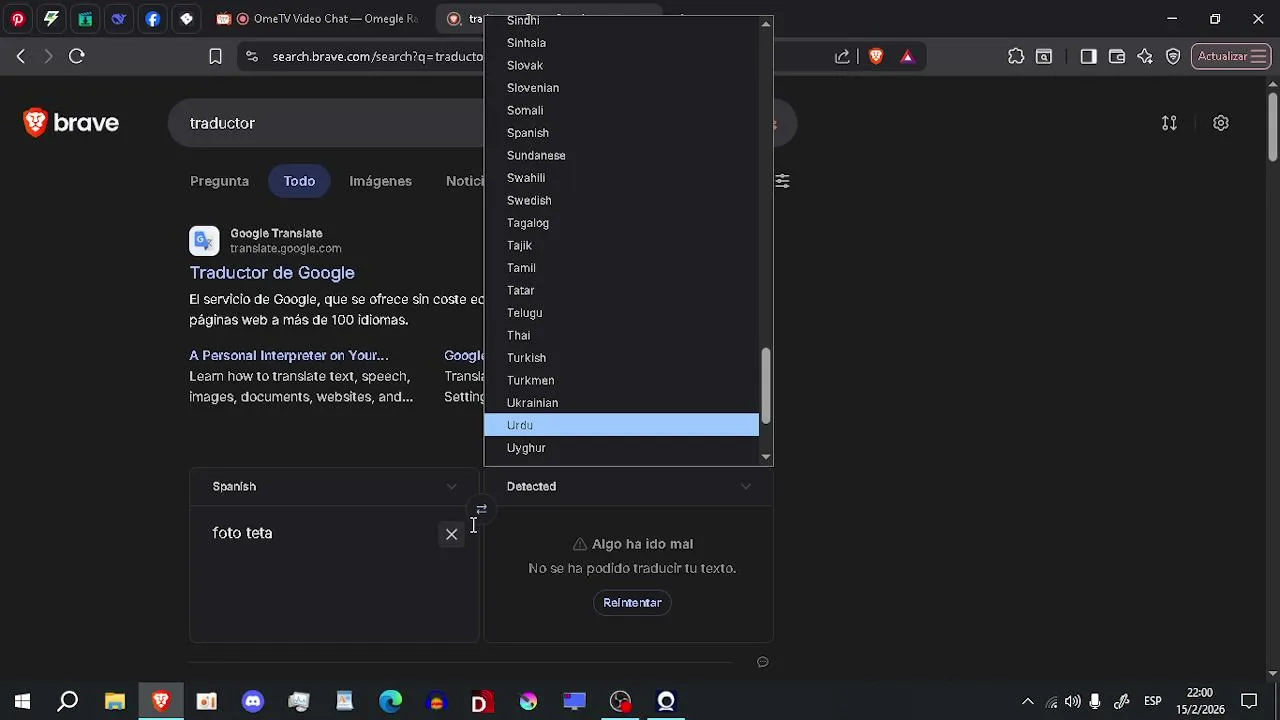Image resolution: width=1280 pixels, height=720 pixels.
Task: Choose Turkish from language list
Action: tap(621, 358)
